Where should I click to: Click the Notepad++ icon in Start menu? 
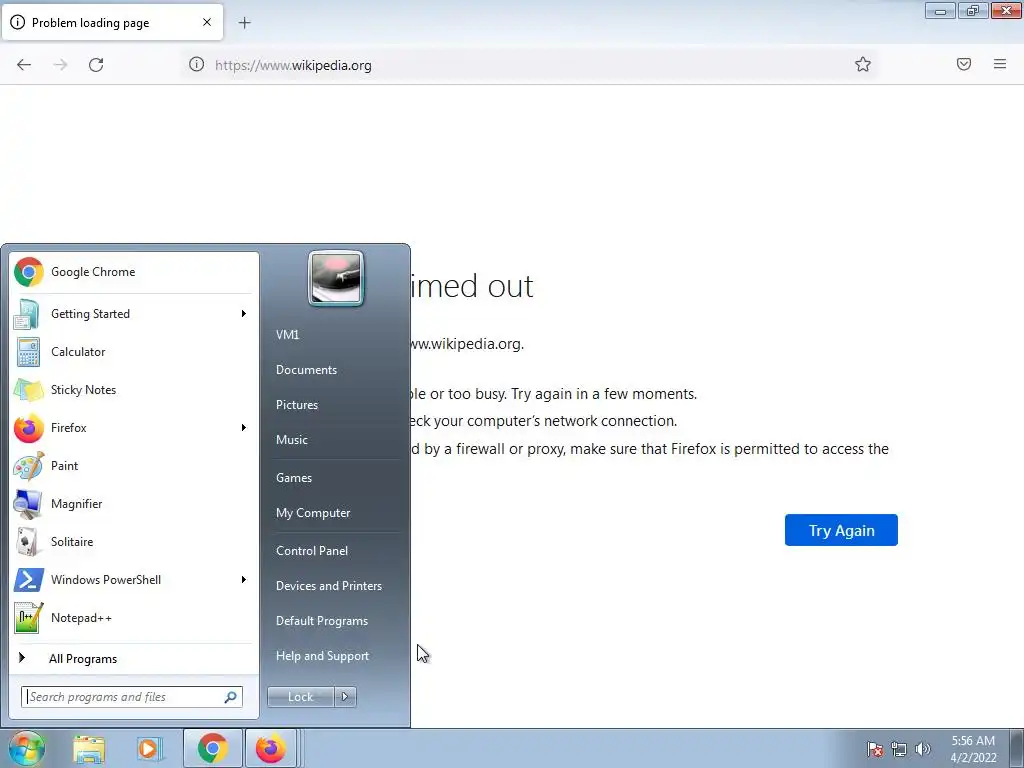point(29,618)
